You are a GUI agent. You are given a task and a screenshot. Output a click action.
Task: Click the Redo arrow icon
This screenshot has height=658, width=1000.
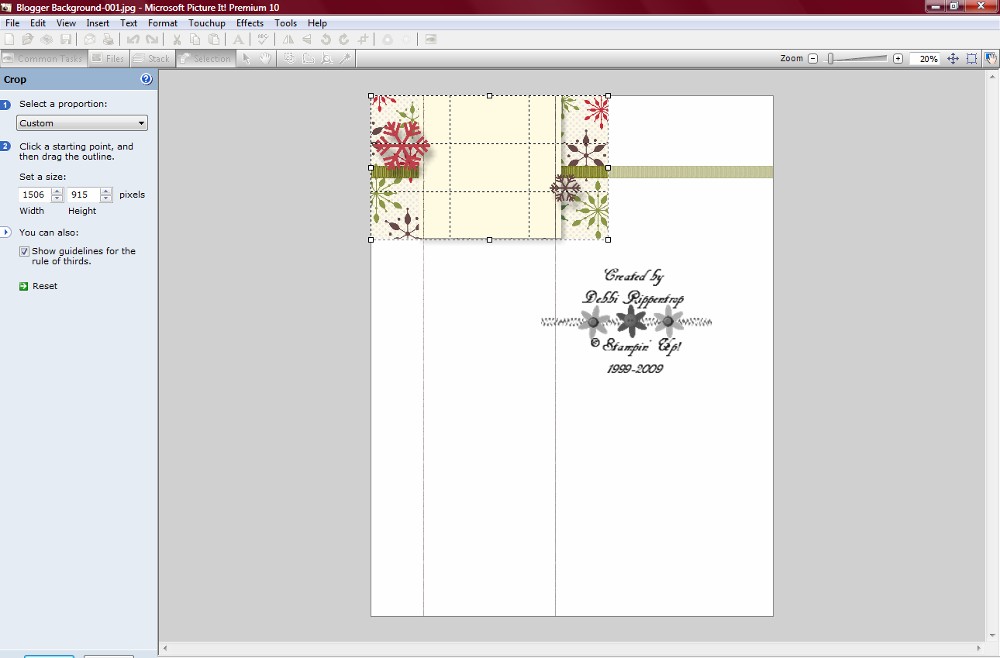152,40
